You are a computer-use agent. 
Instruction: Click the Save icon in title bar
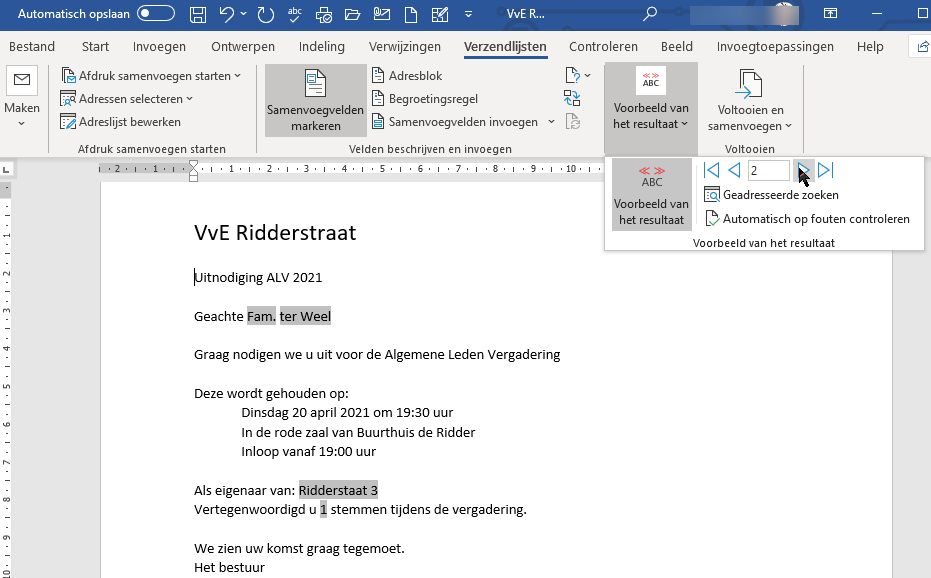coord(198,14)
